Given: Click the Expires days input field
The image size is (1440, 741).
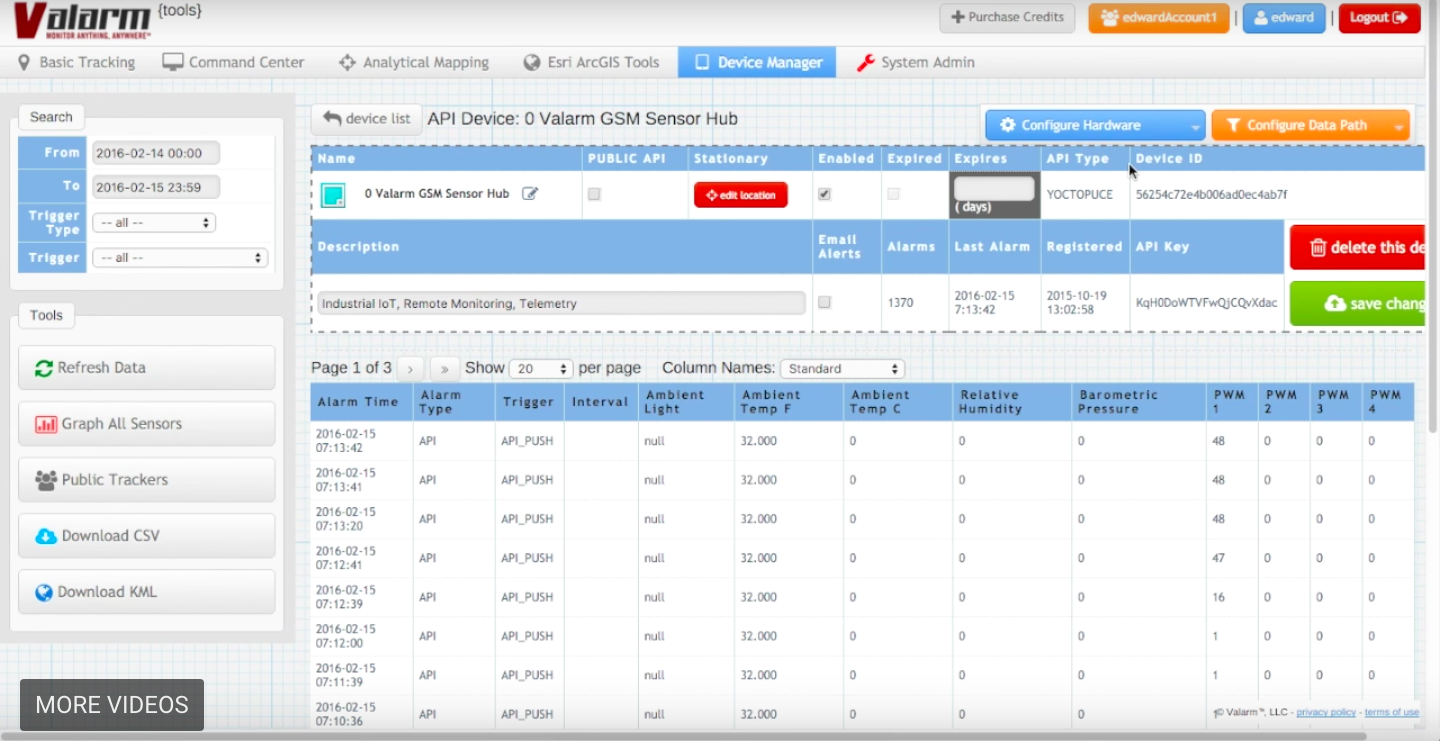Looking at the screenshot, I should coord(994,188).
